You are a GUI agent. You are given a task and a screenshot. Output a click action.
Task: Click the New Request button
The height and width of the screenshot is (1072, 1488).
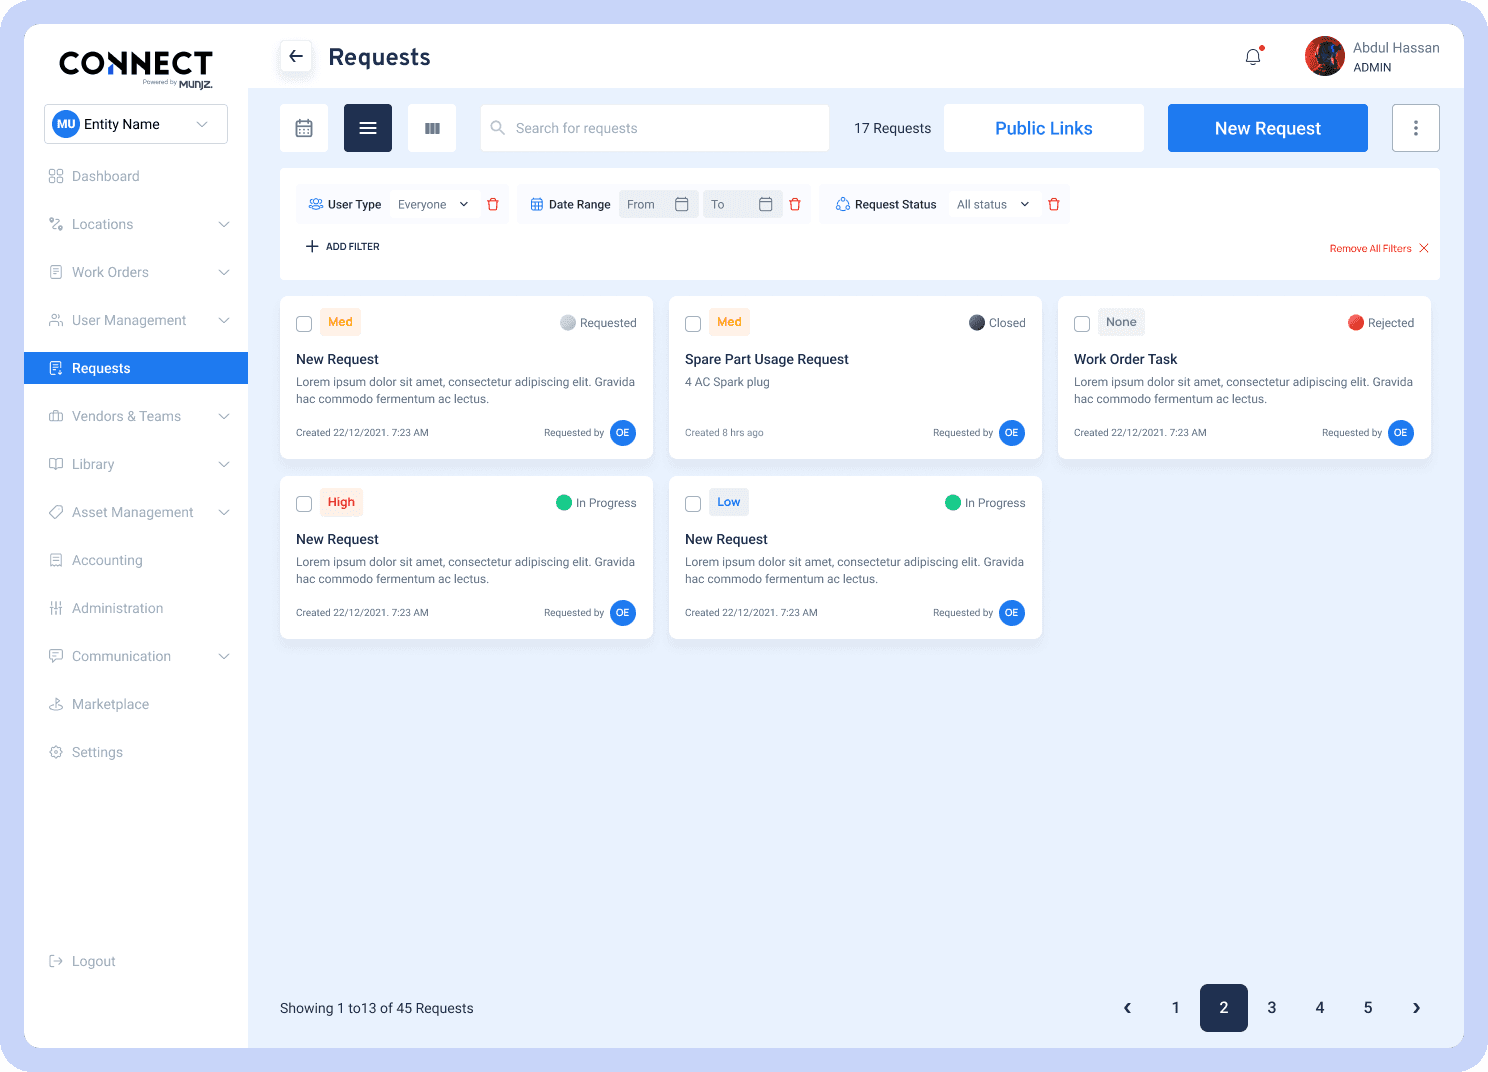point(1267,128)
